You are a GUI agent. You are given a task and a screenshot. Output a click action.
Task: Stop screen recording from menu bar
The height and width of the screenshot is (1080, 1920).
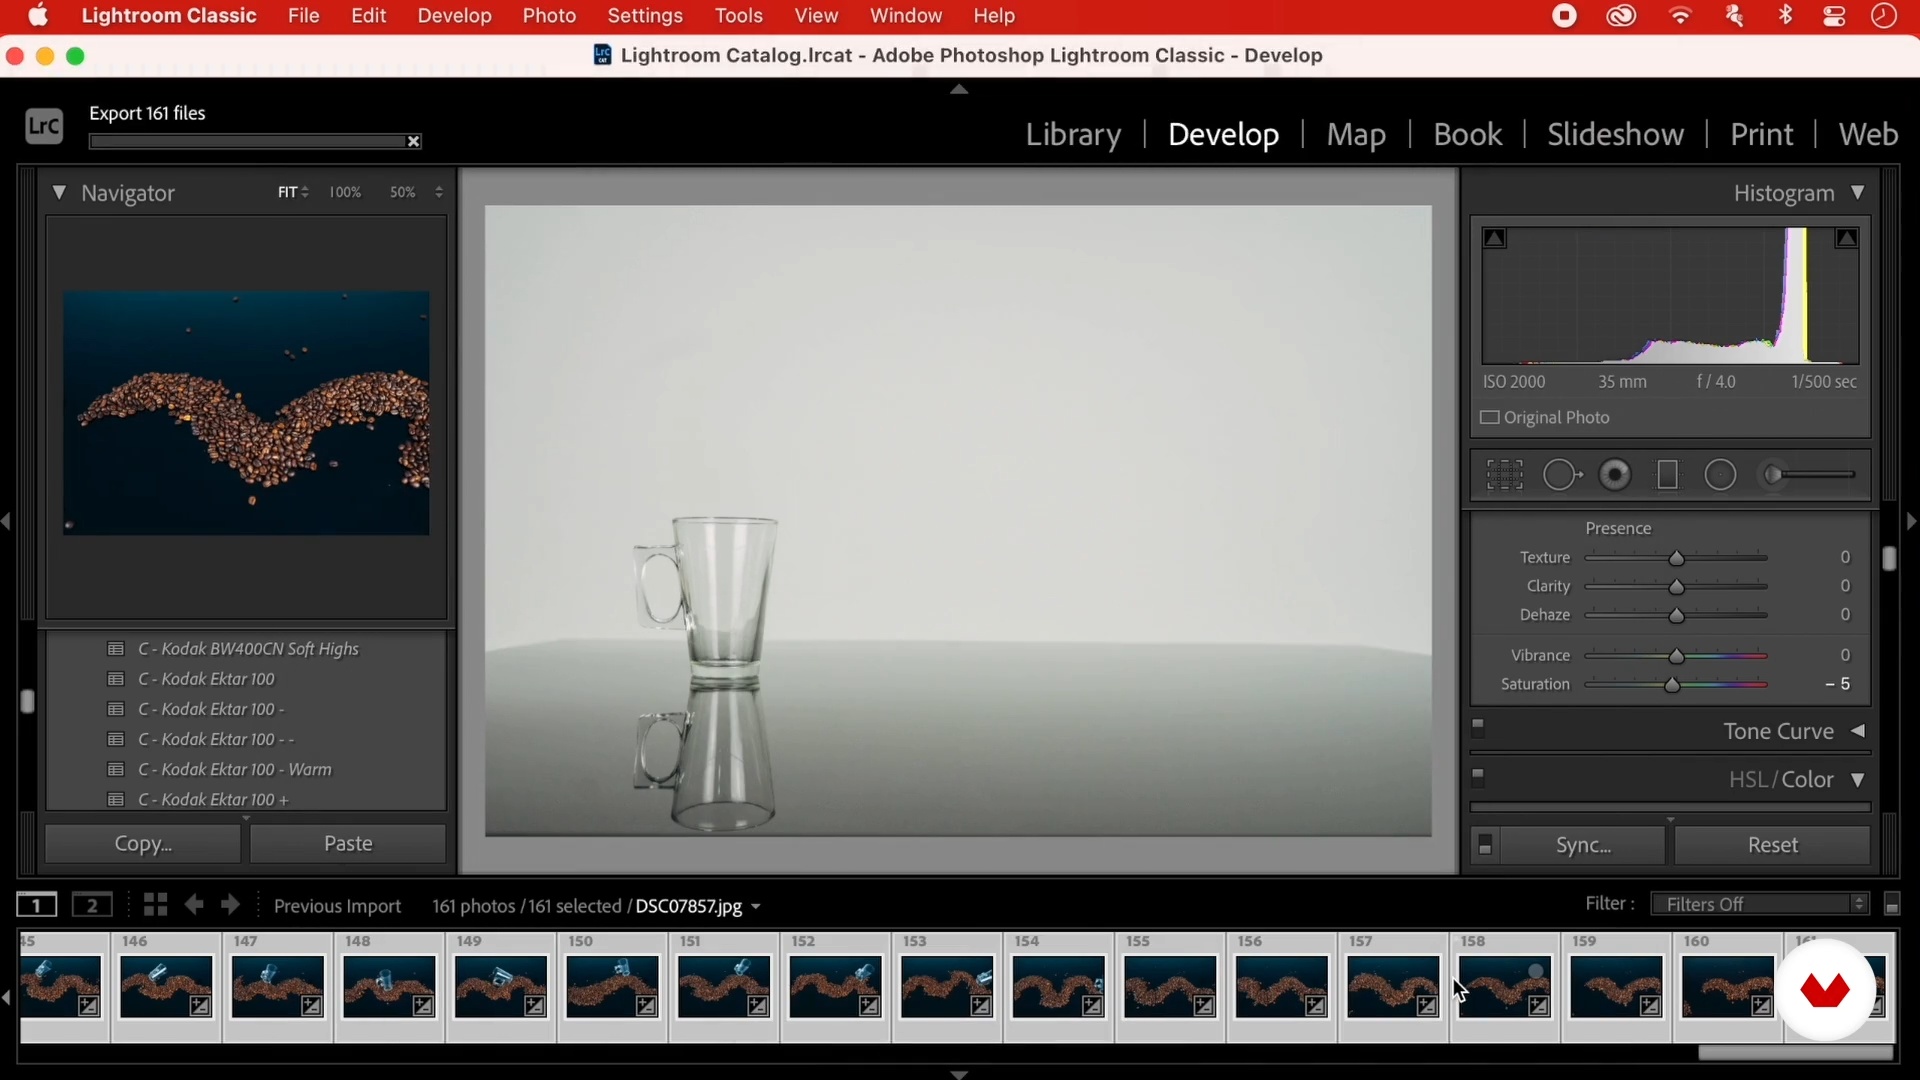click(1565, 16)
